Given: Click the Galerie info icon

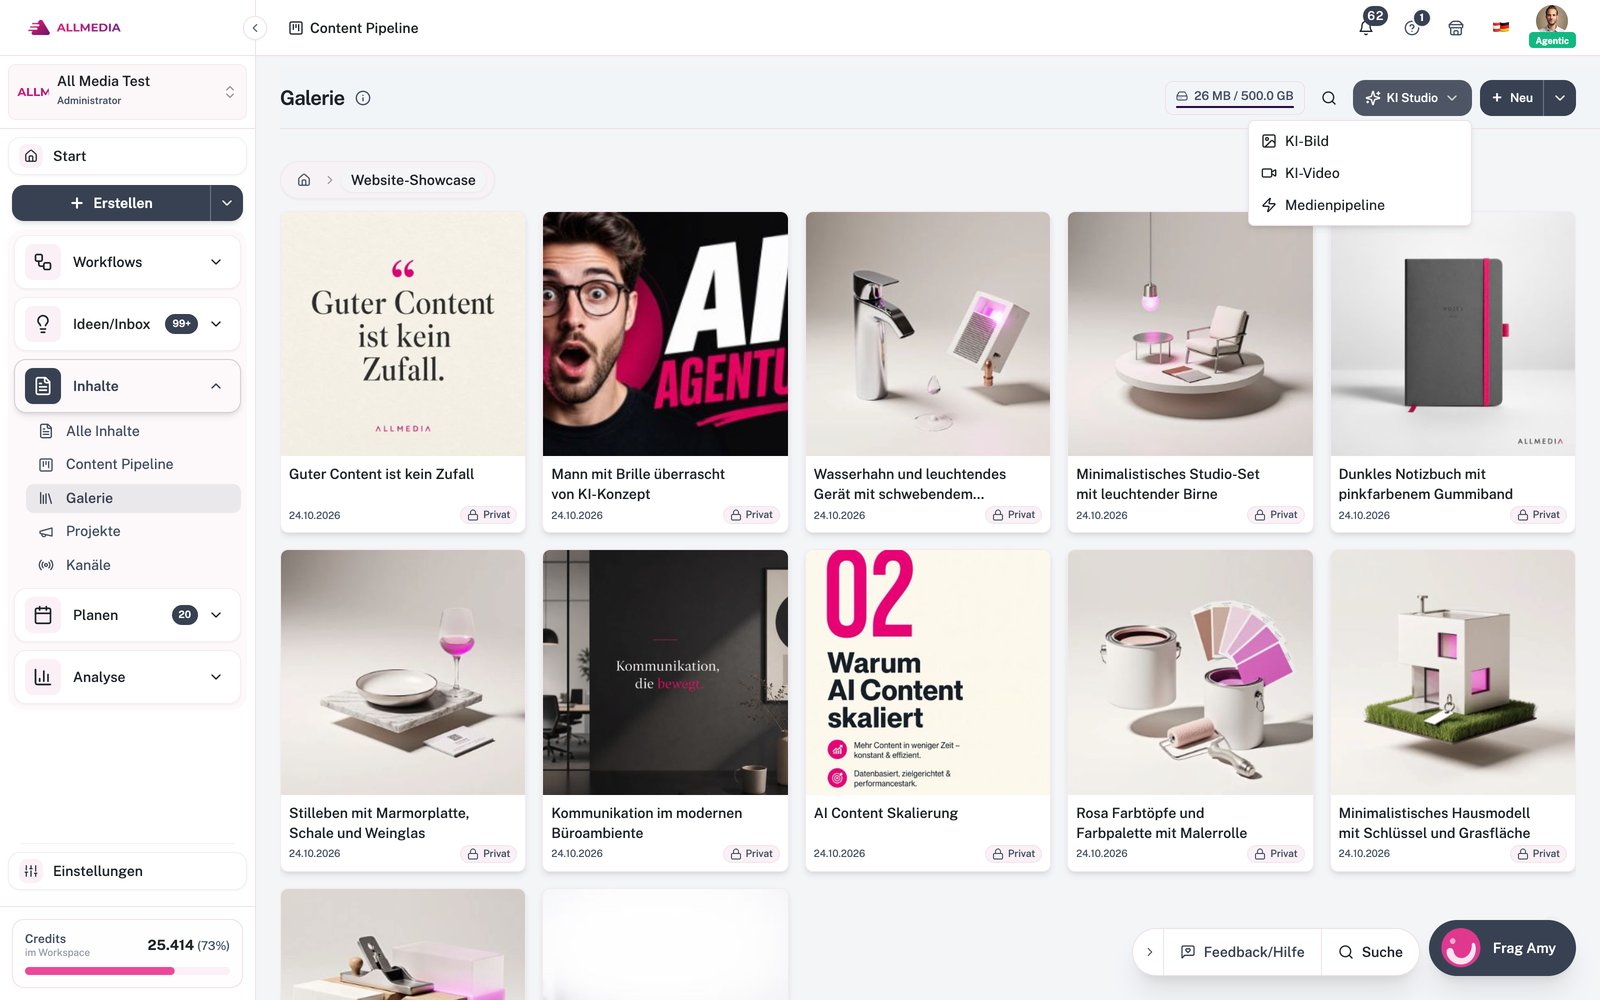Looking at the screenshot, I should coord(363,98).
